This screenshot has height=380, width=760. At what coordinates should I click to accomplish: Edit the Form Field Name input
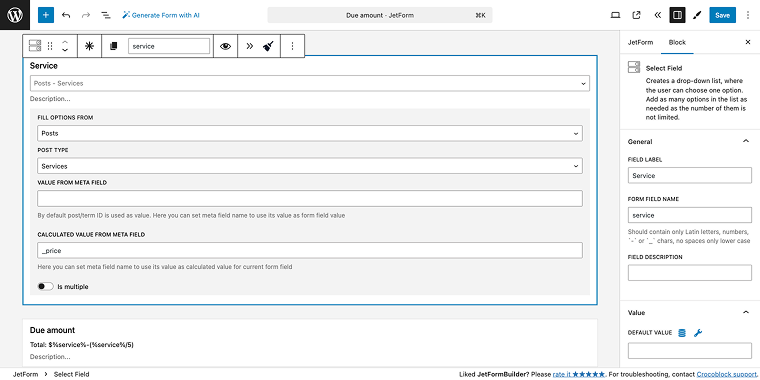pyautogui.click(x=690, y=215)
